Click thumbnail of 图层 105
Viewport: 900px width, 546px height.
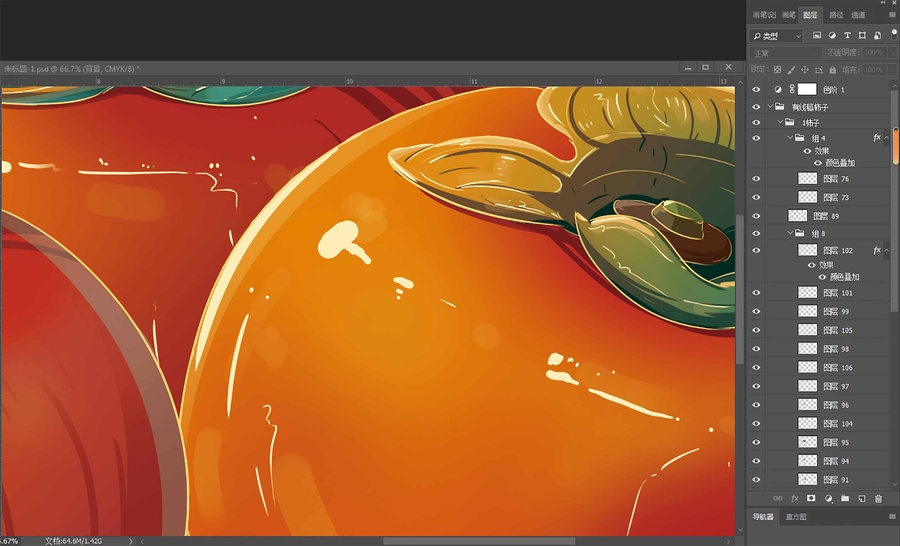click(x=808, y=330)
